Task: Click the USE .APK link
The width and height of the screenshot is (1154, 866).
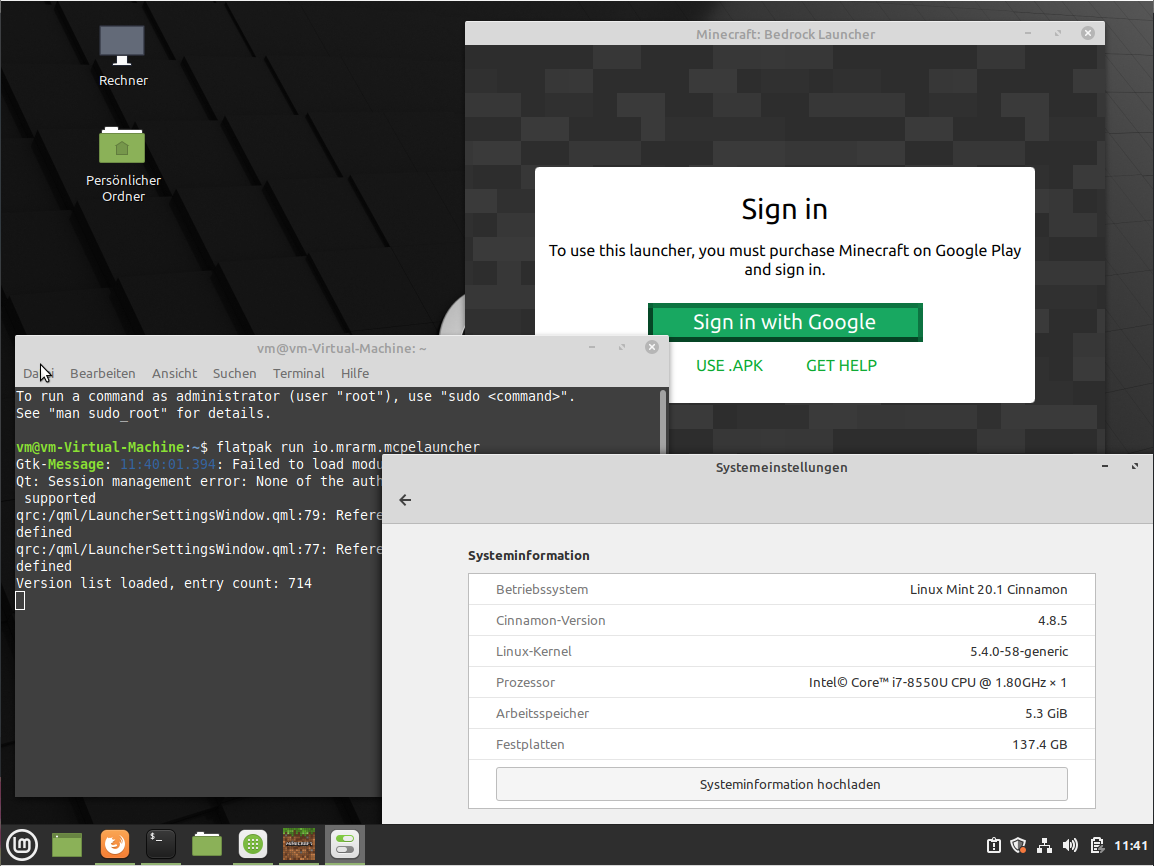Action: coord(729,366)
